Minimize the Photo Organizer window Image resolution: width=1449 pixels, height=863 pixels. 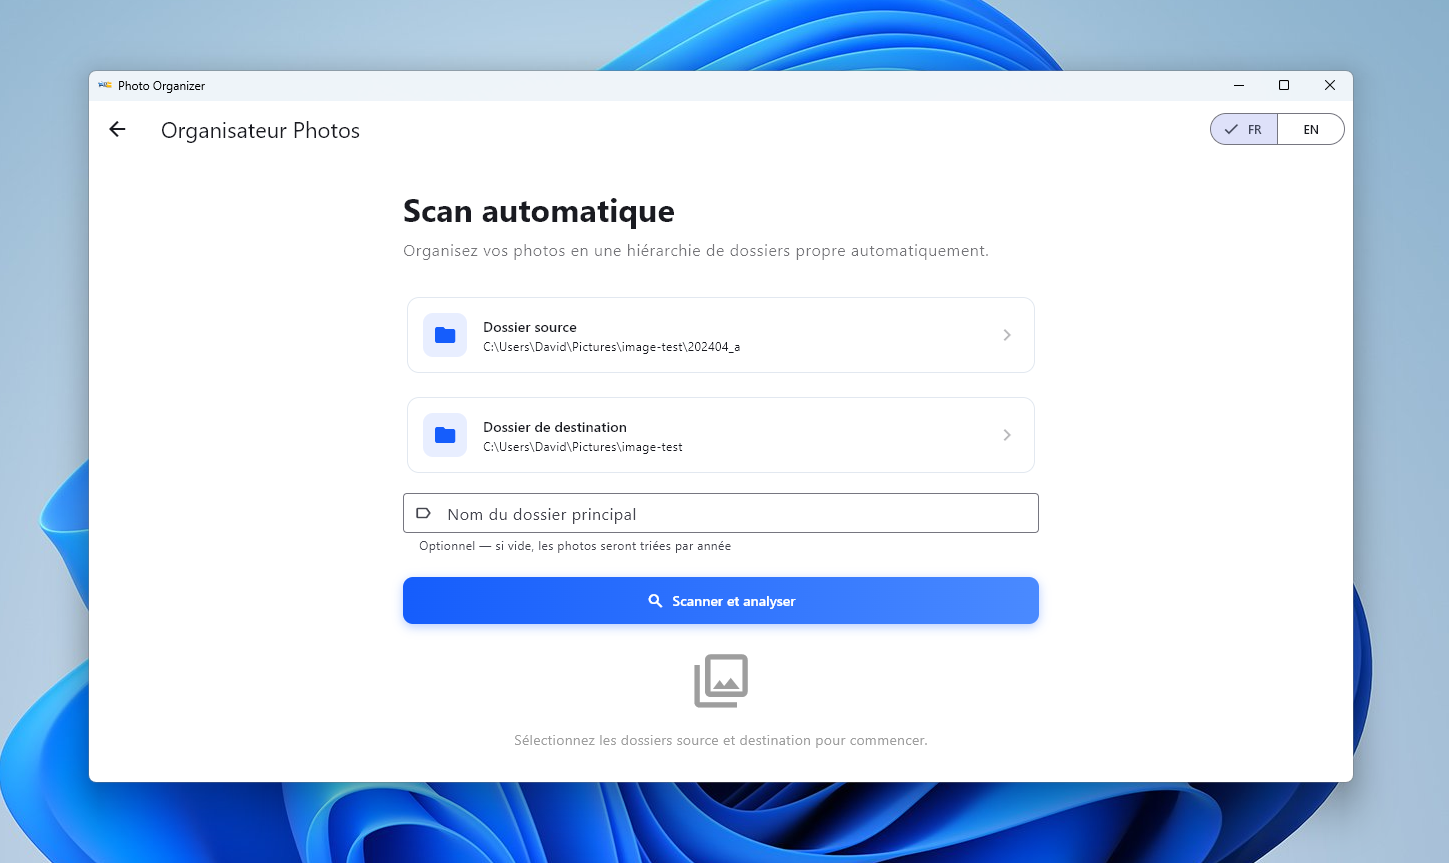(1238, 85)
